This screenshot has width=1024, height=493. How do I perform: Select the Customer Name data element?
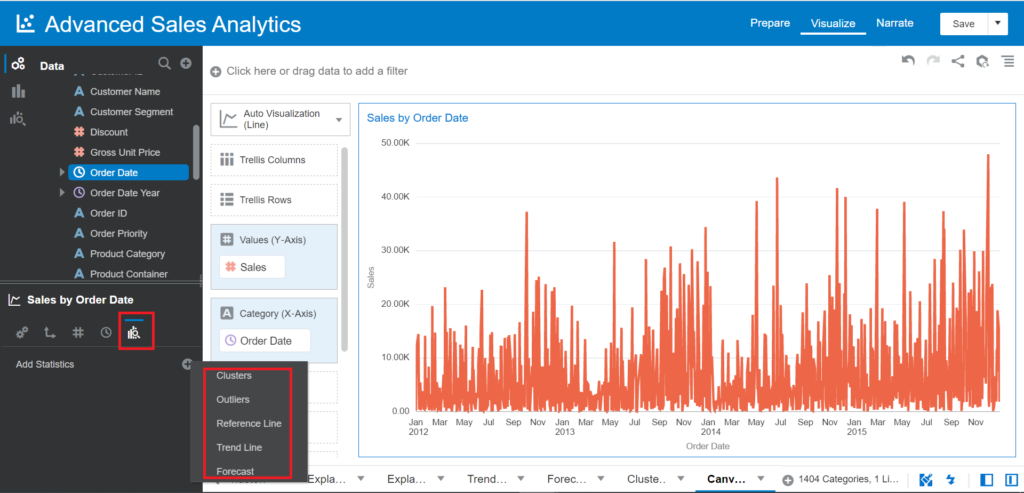coord(125,91)
